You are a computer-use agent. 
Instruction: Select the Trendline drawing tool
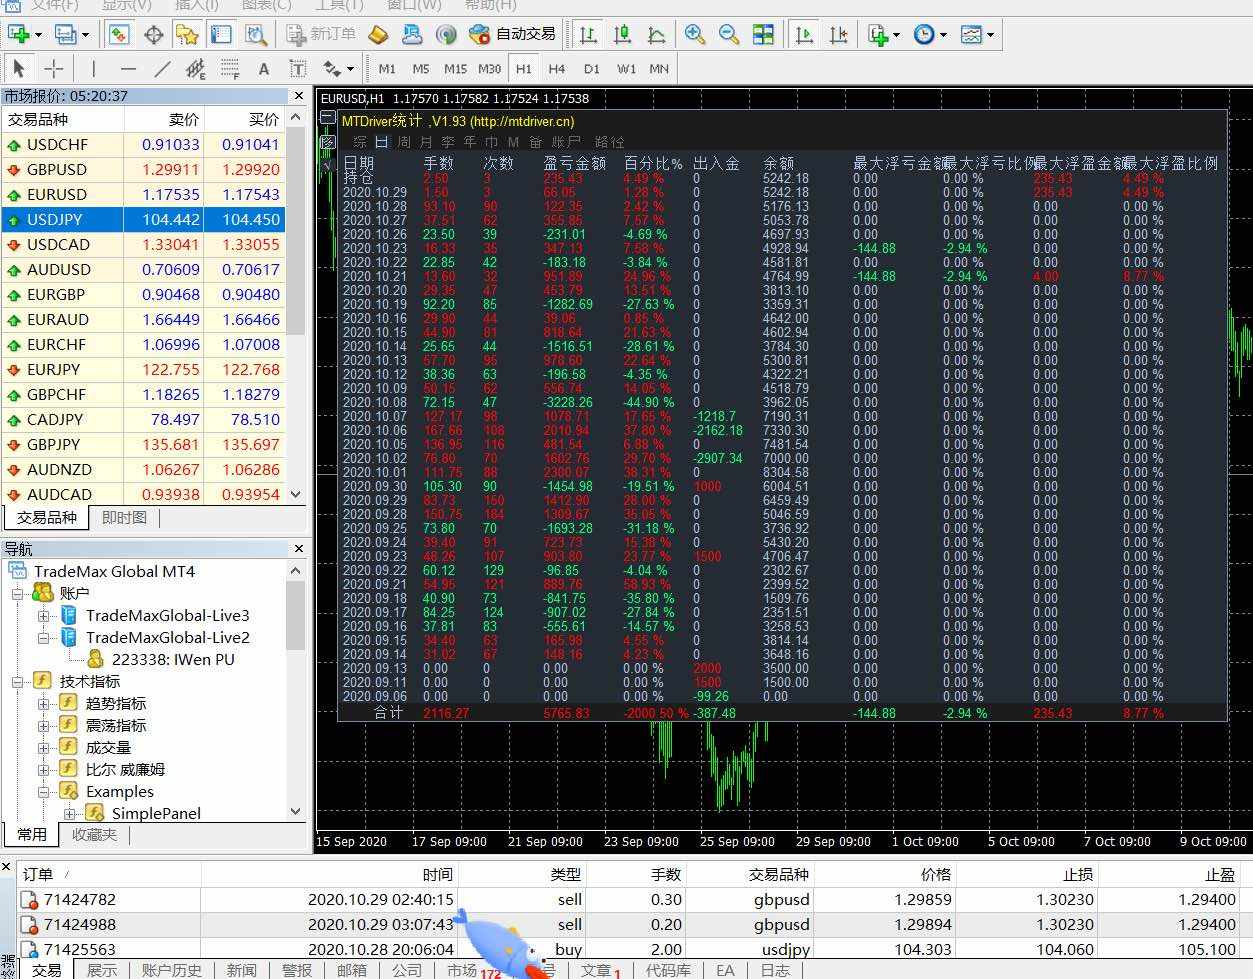pos(162,69)
